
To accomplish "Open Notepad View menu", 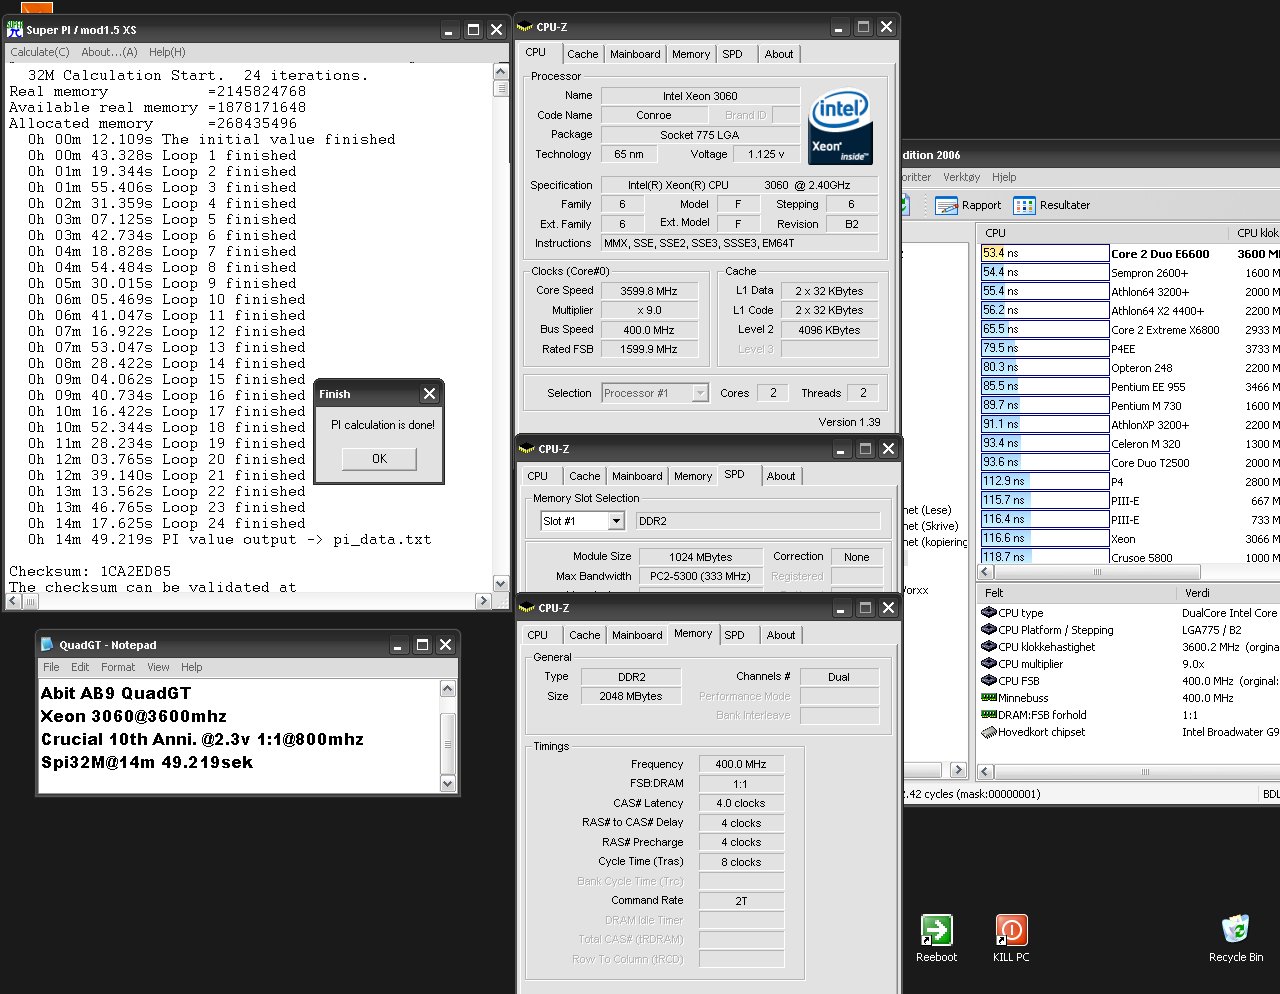I will 158,667.
